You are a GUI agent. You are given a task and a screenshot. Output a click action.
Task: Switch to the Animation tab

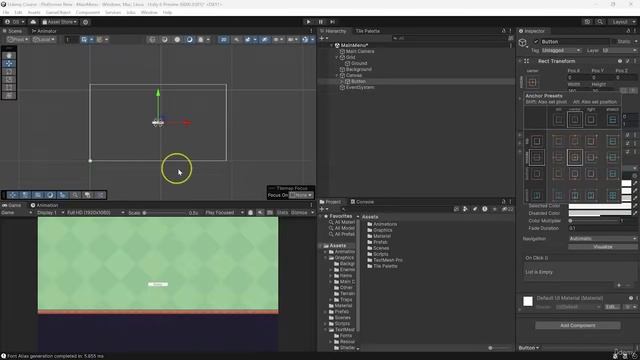pyautogui.click(x=45, y=205)
